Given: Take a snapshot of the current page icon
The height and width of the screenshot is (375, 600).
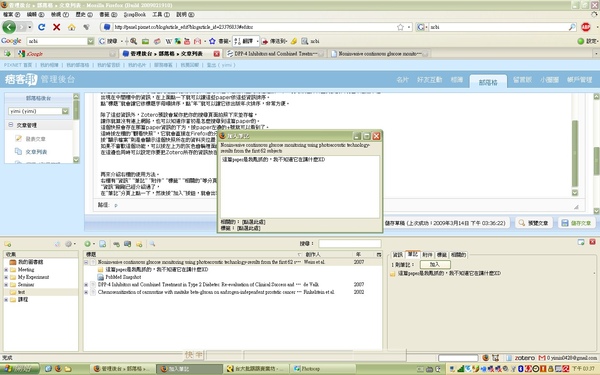Looking at the screenshot, I should [127, 244].
